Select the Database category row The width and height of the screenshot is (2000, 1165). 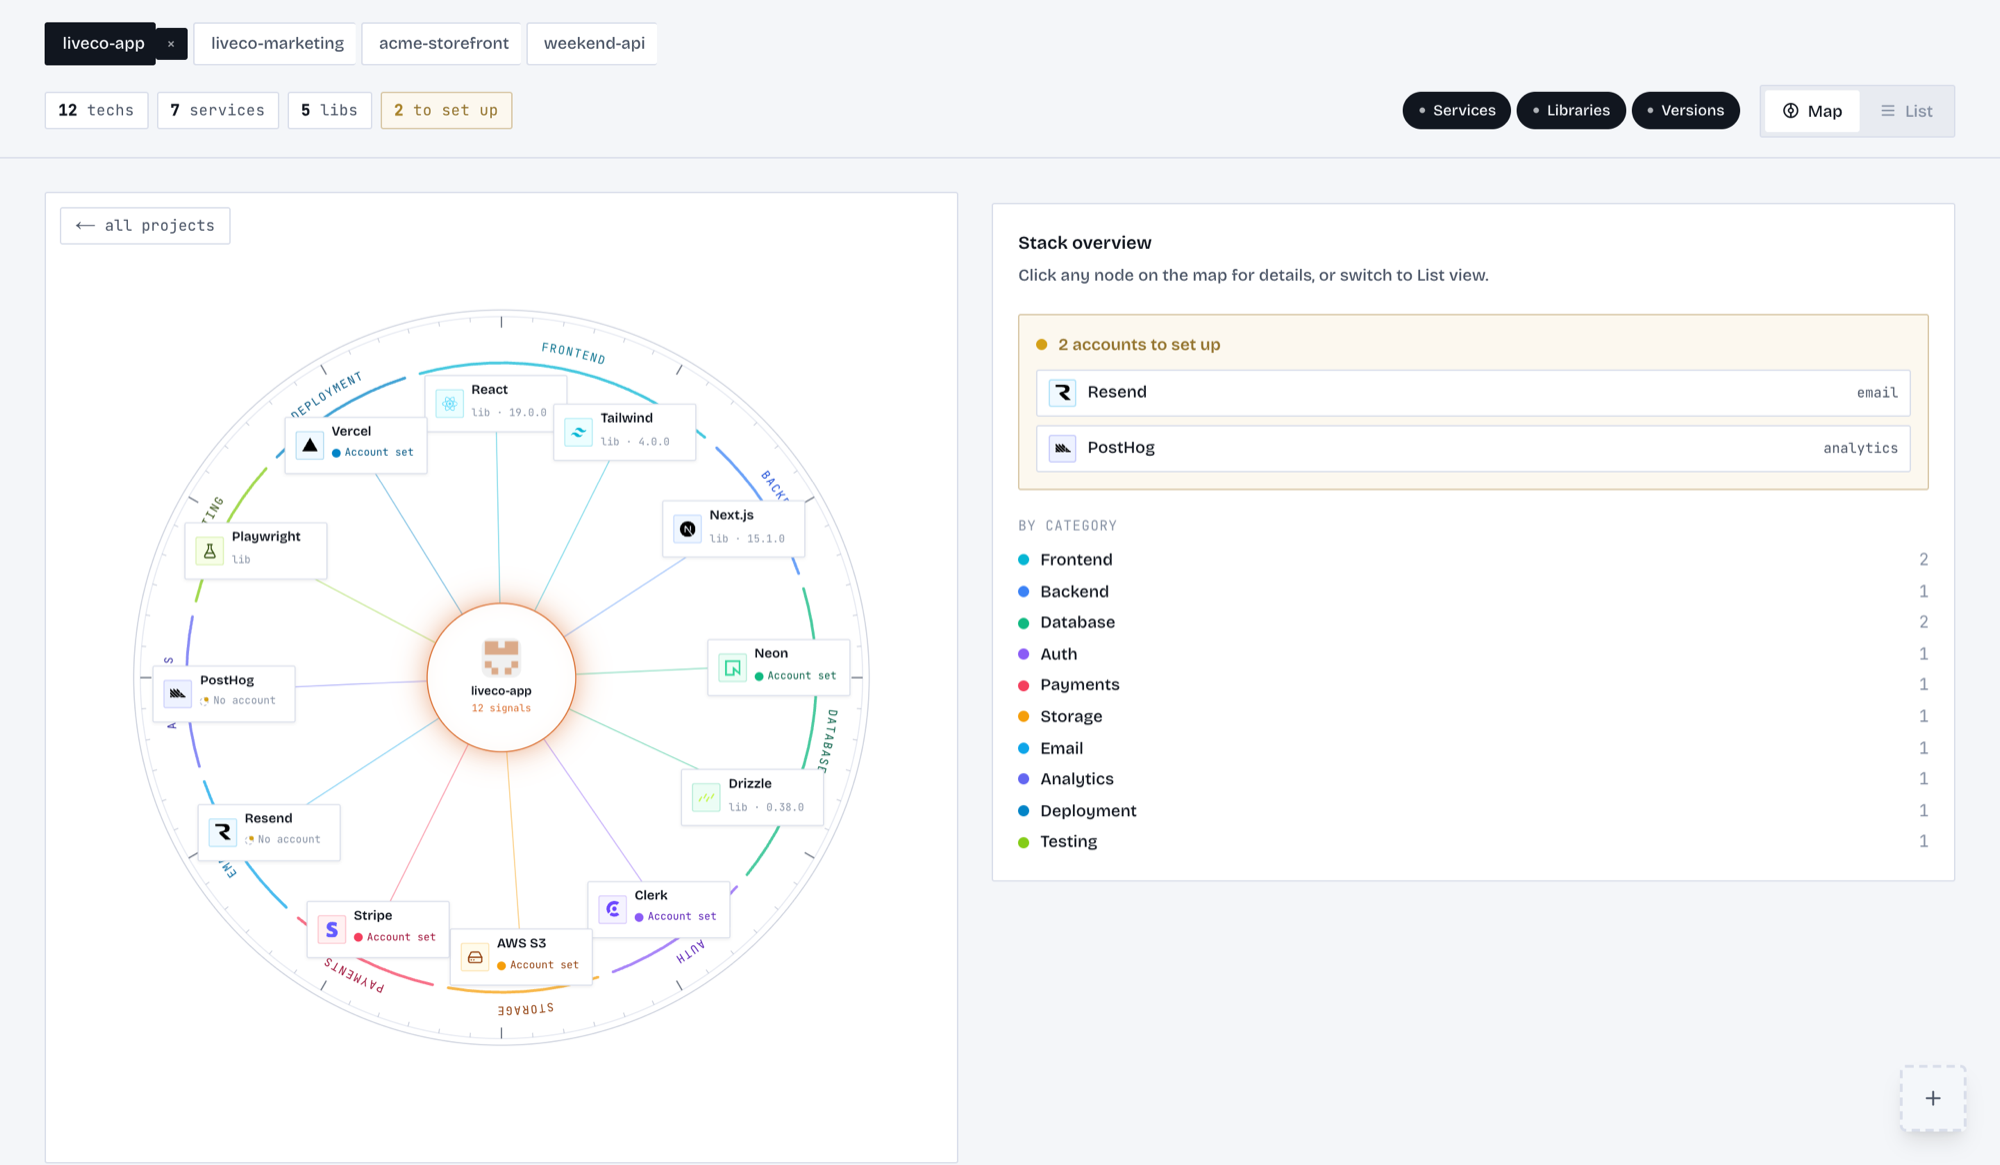click(1473, 622)
